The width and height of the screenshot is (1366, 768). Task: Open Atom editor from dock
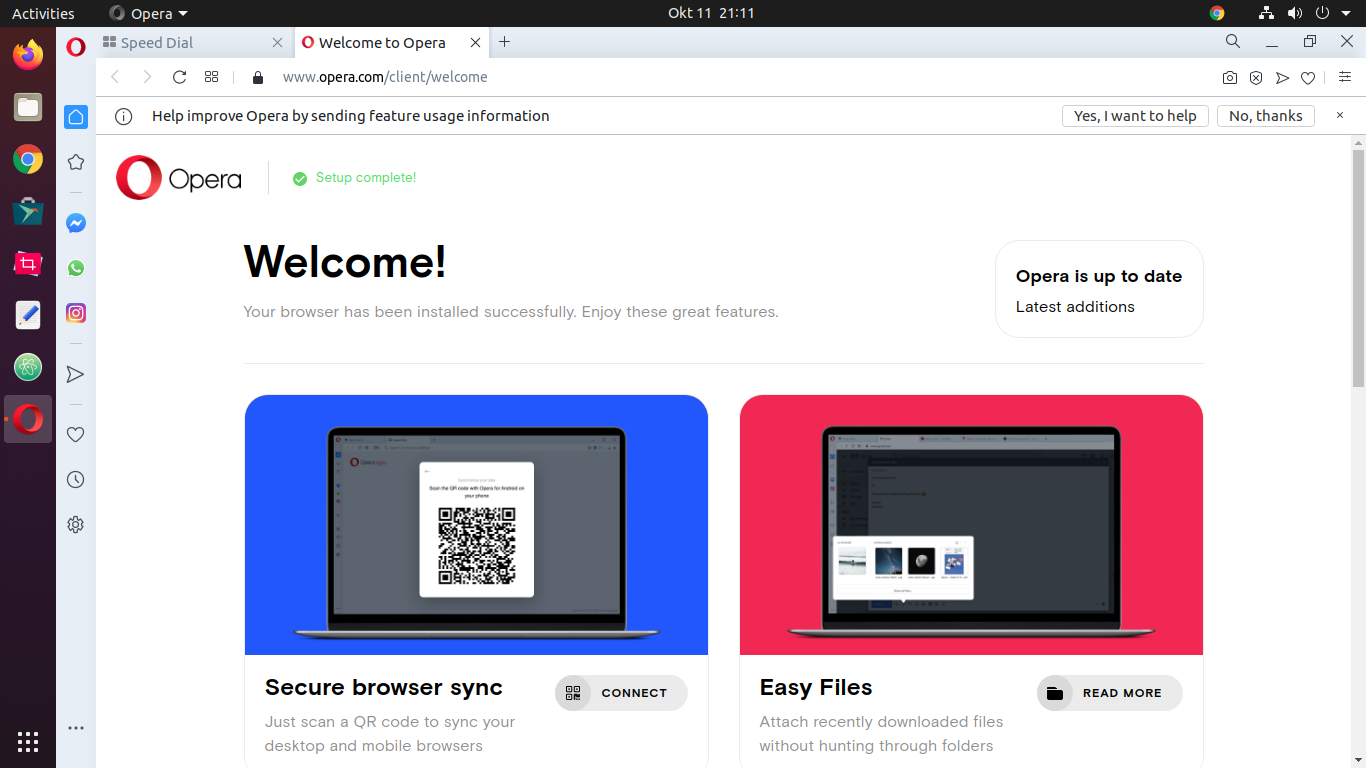tap(28, 367)
